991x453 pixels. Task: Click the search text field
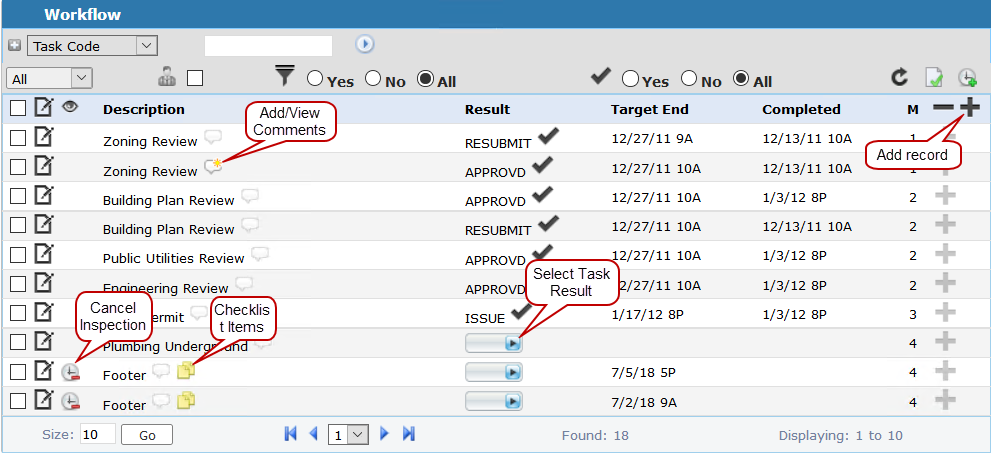pyautogui.click(x=268, y=45)
